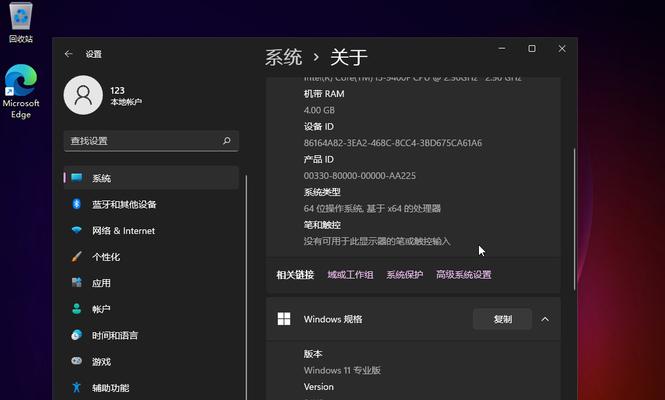Click the 时间和语言 globe clock icon
665x400 pixels.
(x=77, y=335)
